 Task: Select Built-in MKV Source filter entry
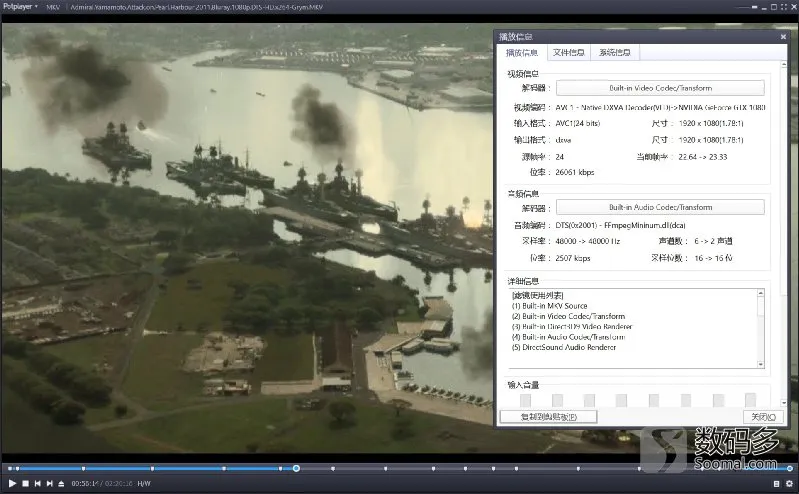[x=549, y=306]
